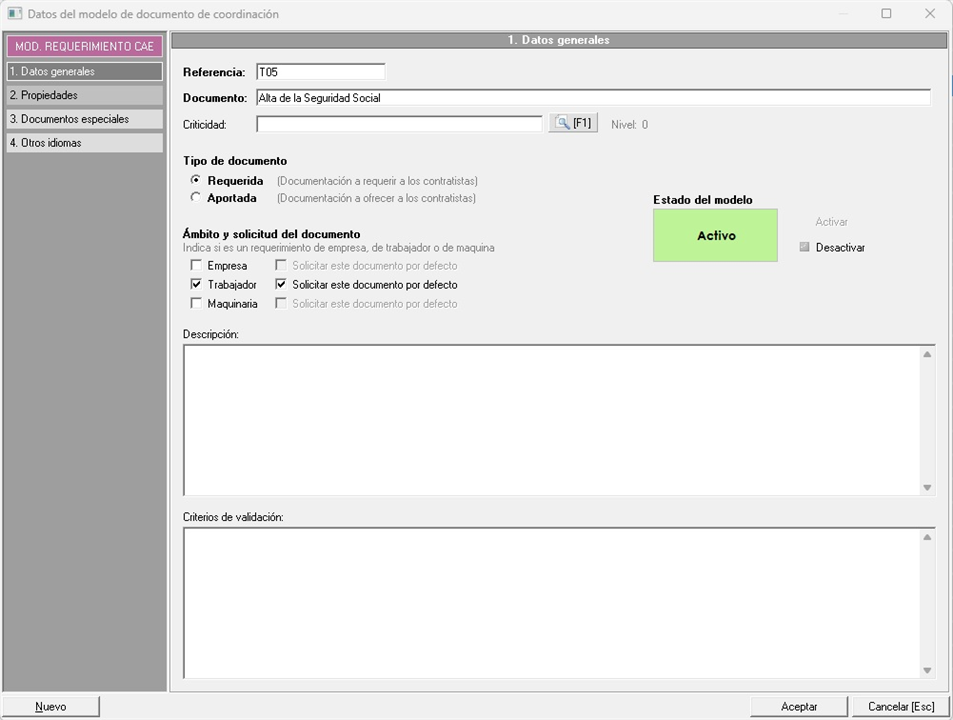Screen dimensions: 953x720
Task: Open the Propiedades section
Action: (x=84, y=95)
